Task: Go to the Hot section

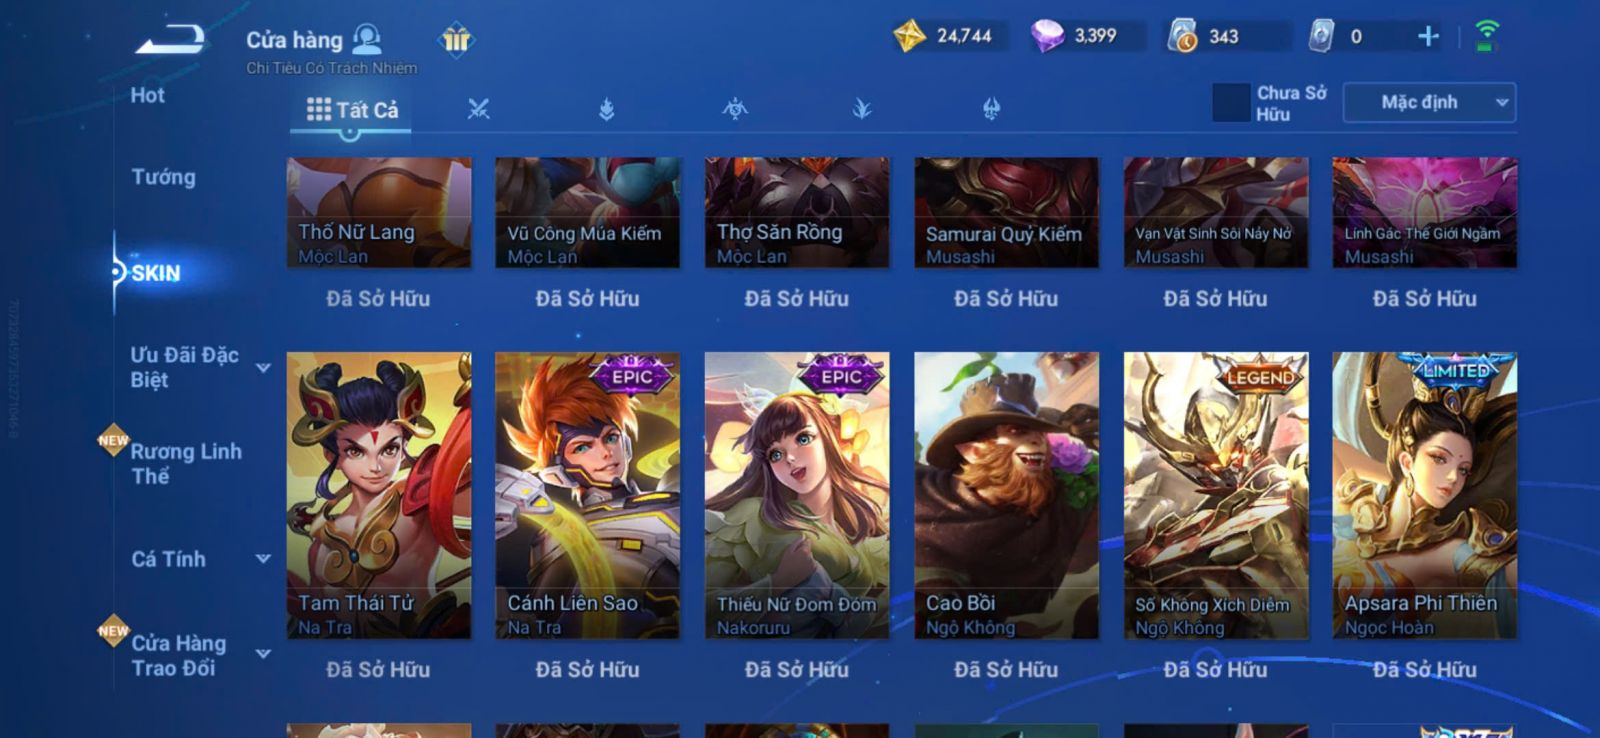Action: 148,95
